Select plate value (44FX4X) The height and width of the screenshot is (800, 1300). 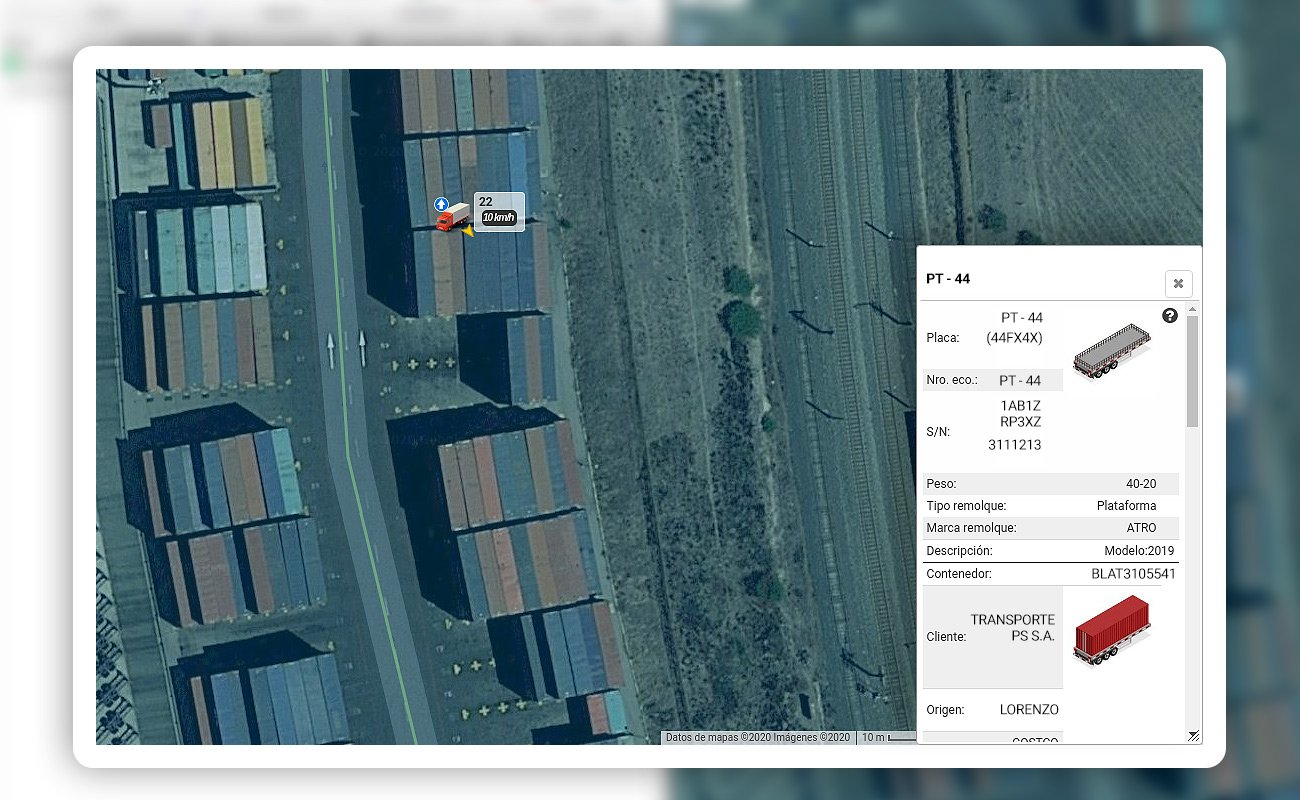tap(1014, 338)
